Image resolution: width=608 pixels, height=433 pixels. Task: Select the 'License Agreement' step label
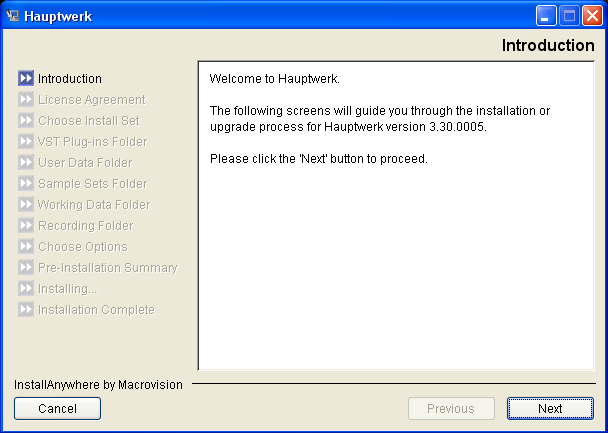click(92, 100)
